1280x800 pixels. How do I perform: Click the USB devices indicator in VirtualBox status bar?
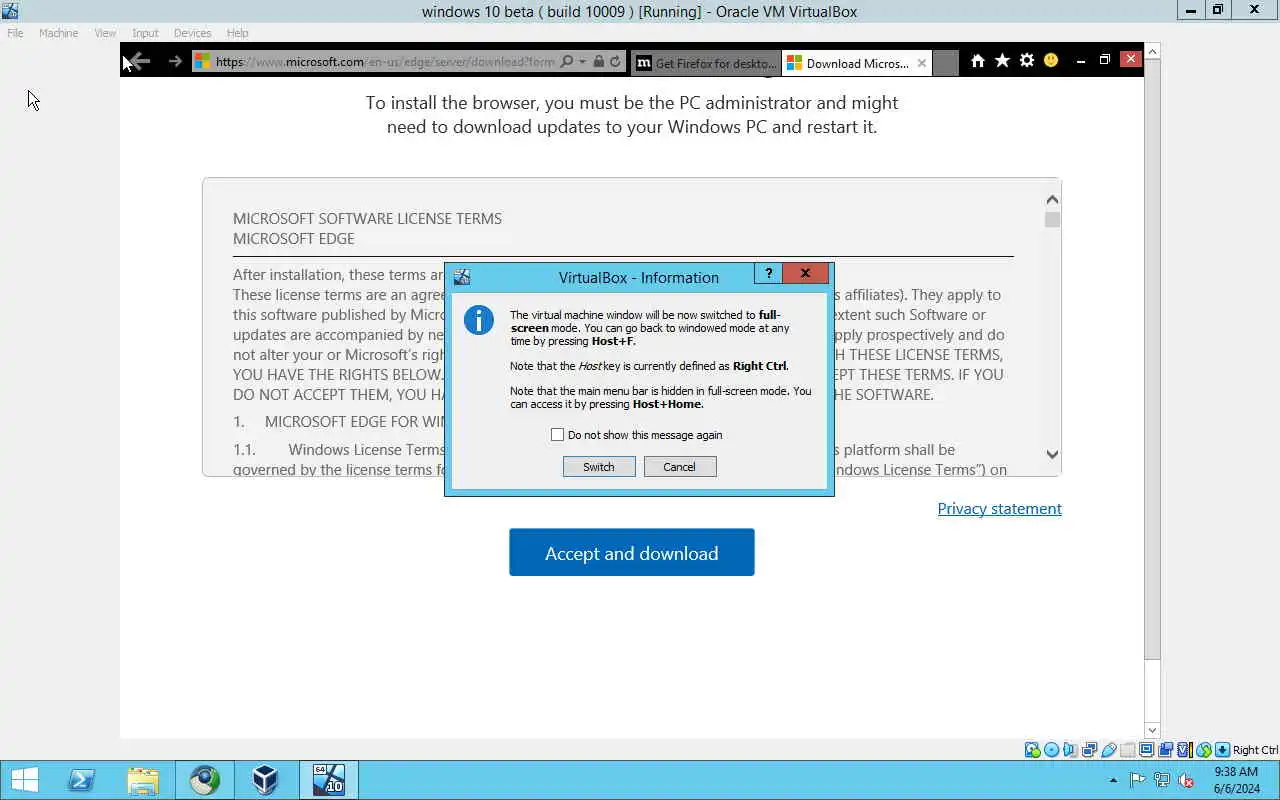click(1108, 750)
